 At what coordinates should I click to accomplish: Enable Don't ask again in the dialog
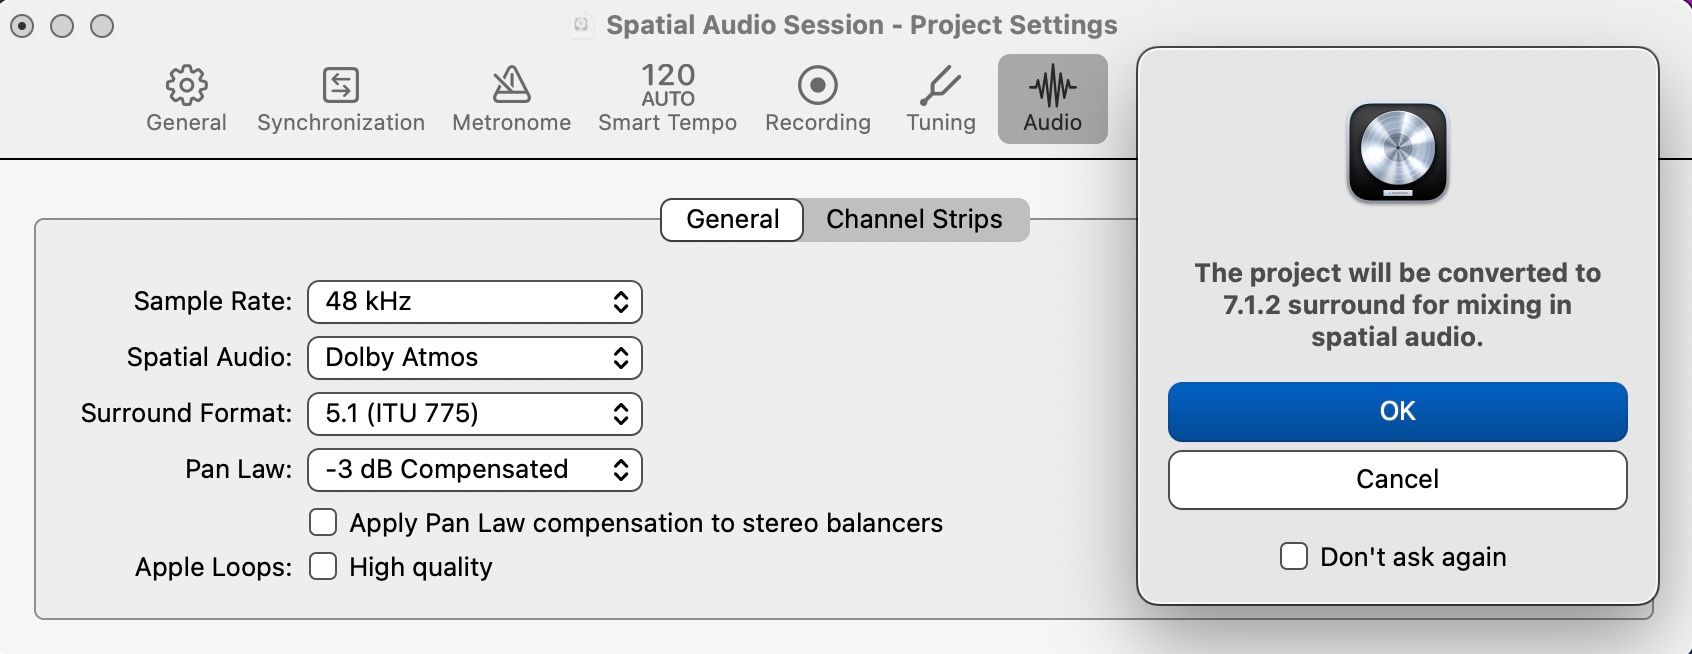(1295, 556)
